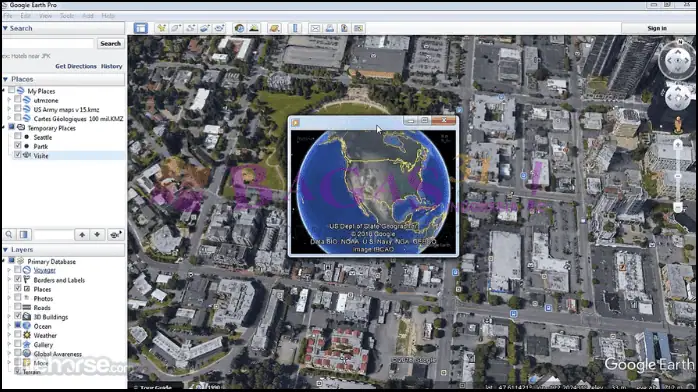Expand the Gallery layer node
698x392 pixels.
(9, 344)
